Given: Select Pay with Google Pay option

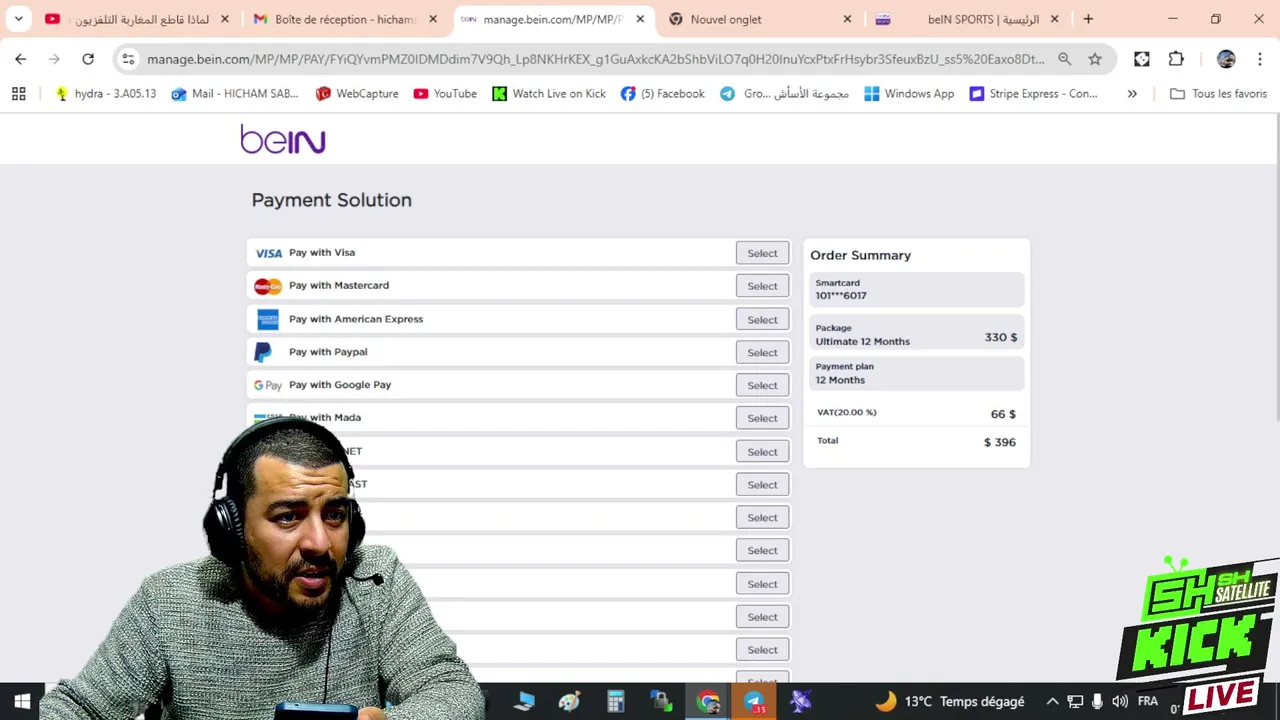Looking at the screenshot, I should point(762,385).
